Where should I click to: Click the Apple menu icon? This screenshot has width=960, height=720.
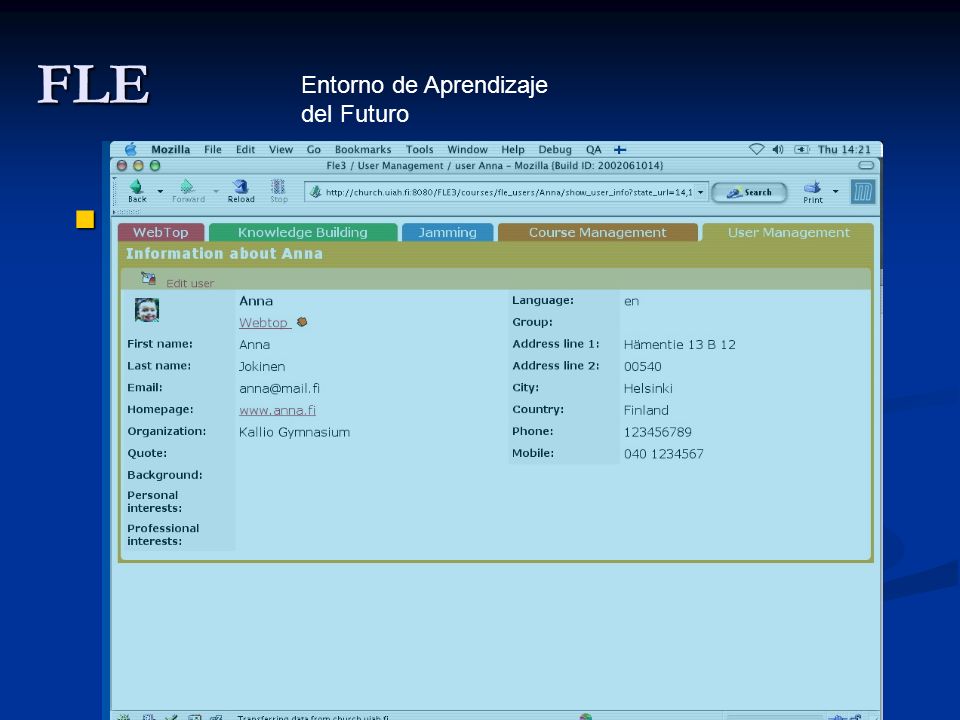pyautogui.click(x=130, y=149)
